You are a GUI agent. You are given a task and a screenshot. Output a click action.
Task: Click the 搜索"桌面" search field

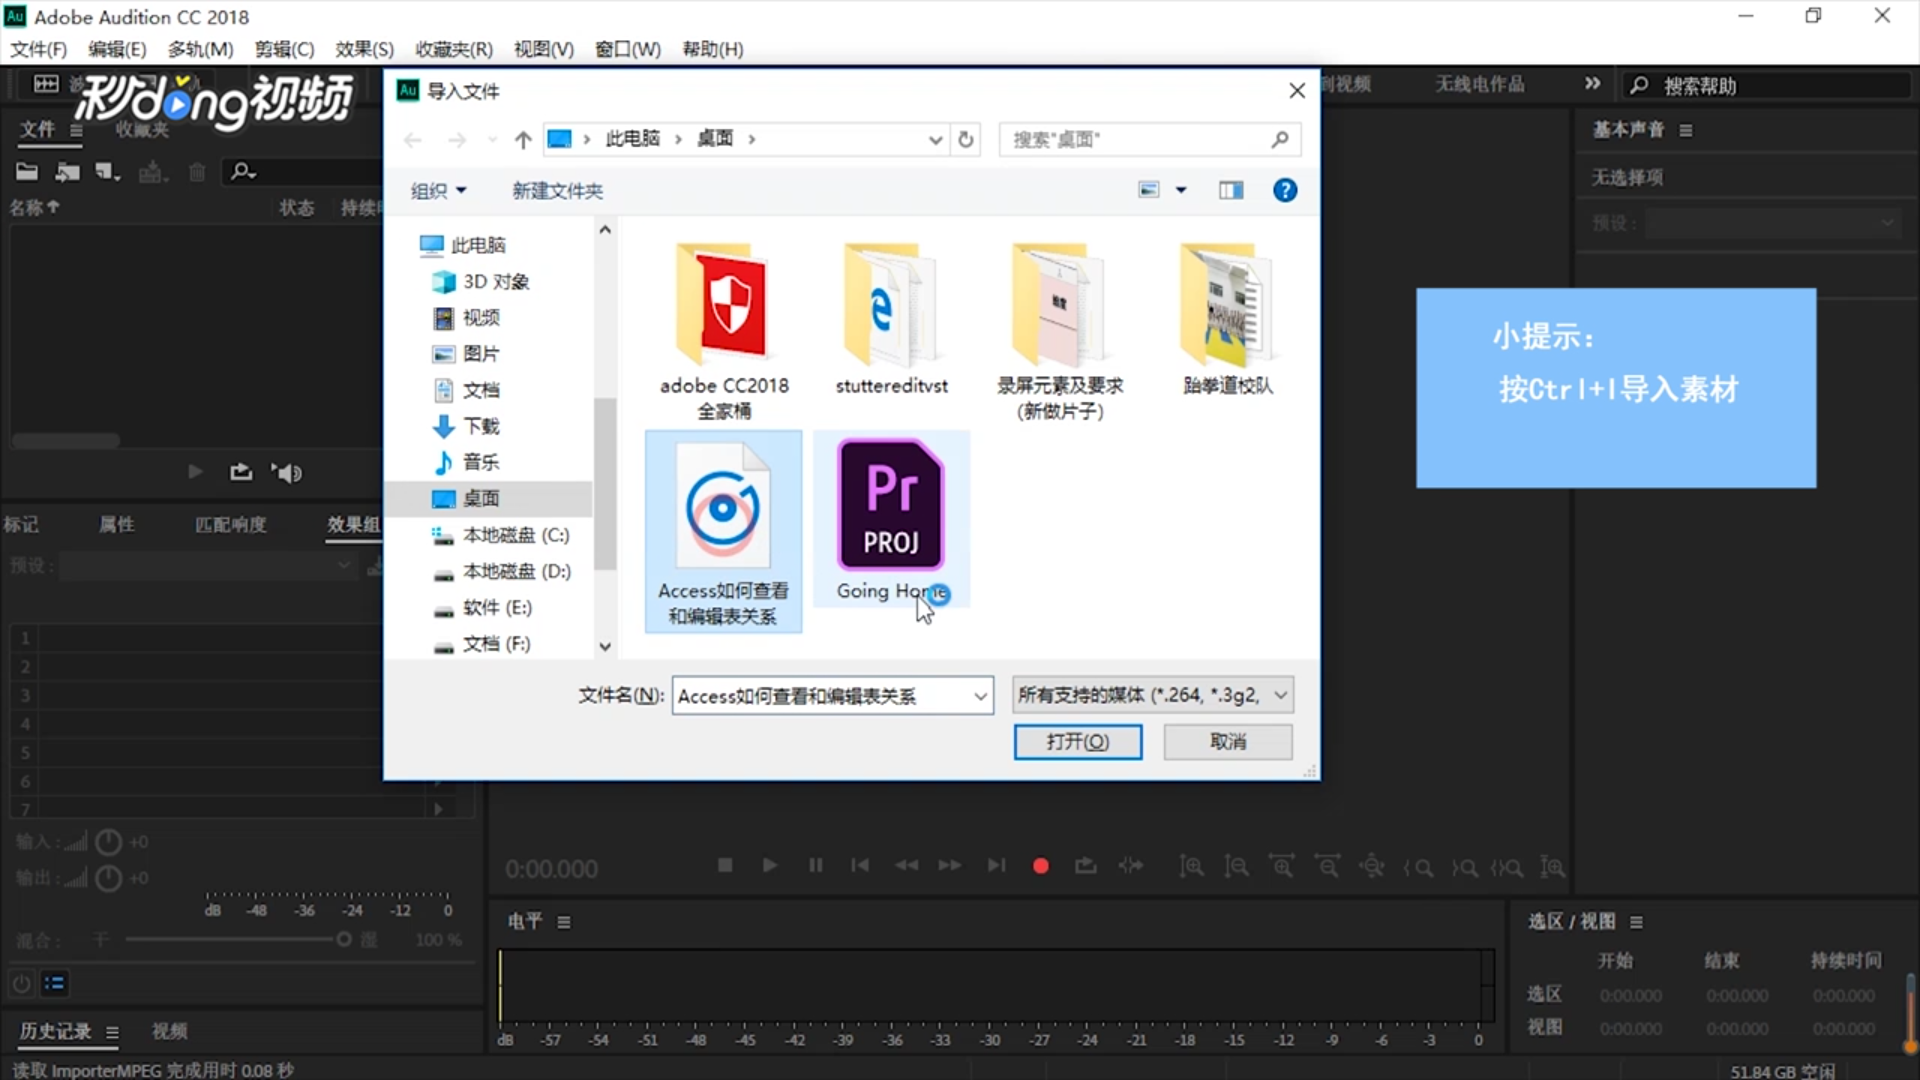coord(1150,140)
